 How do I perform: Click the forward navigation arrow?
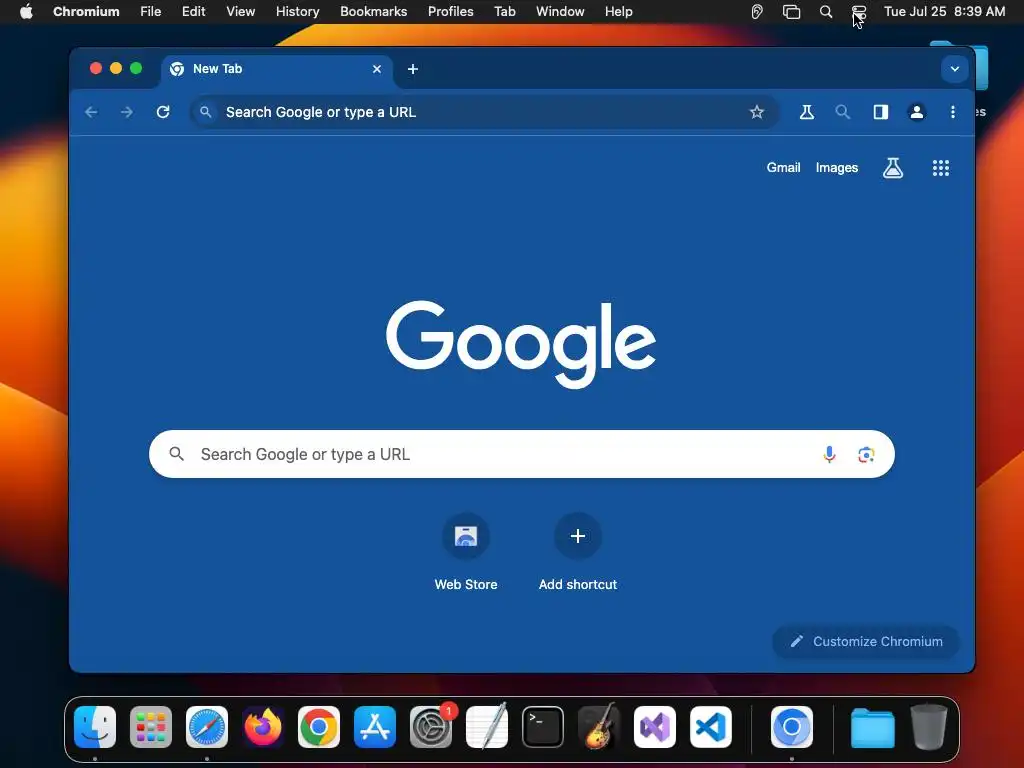tap(127, 112)
